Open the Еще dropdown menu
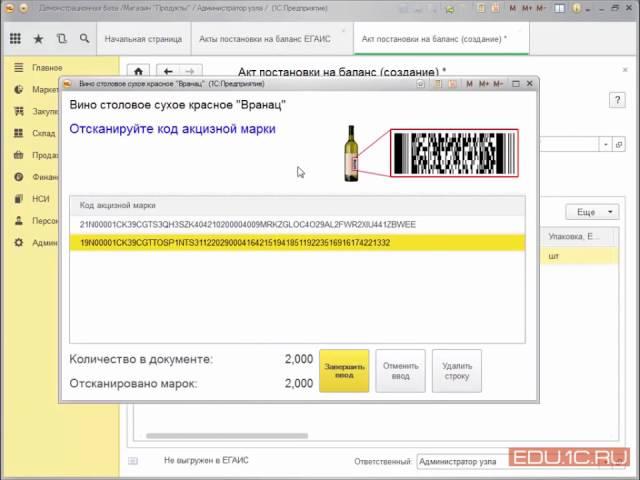Screen dimensions: 640x480 tap(592, 212)
